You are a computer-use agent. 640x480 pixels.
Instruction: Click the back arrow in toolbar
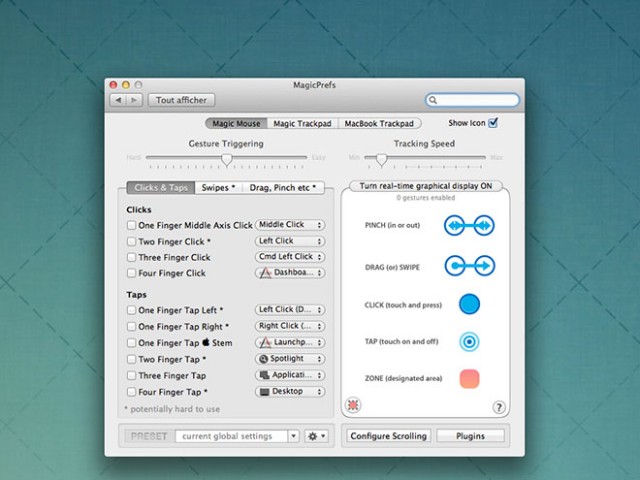pyautogui.click(x=118, y=100)
